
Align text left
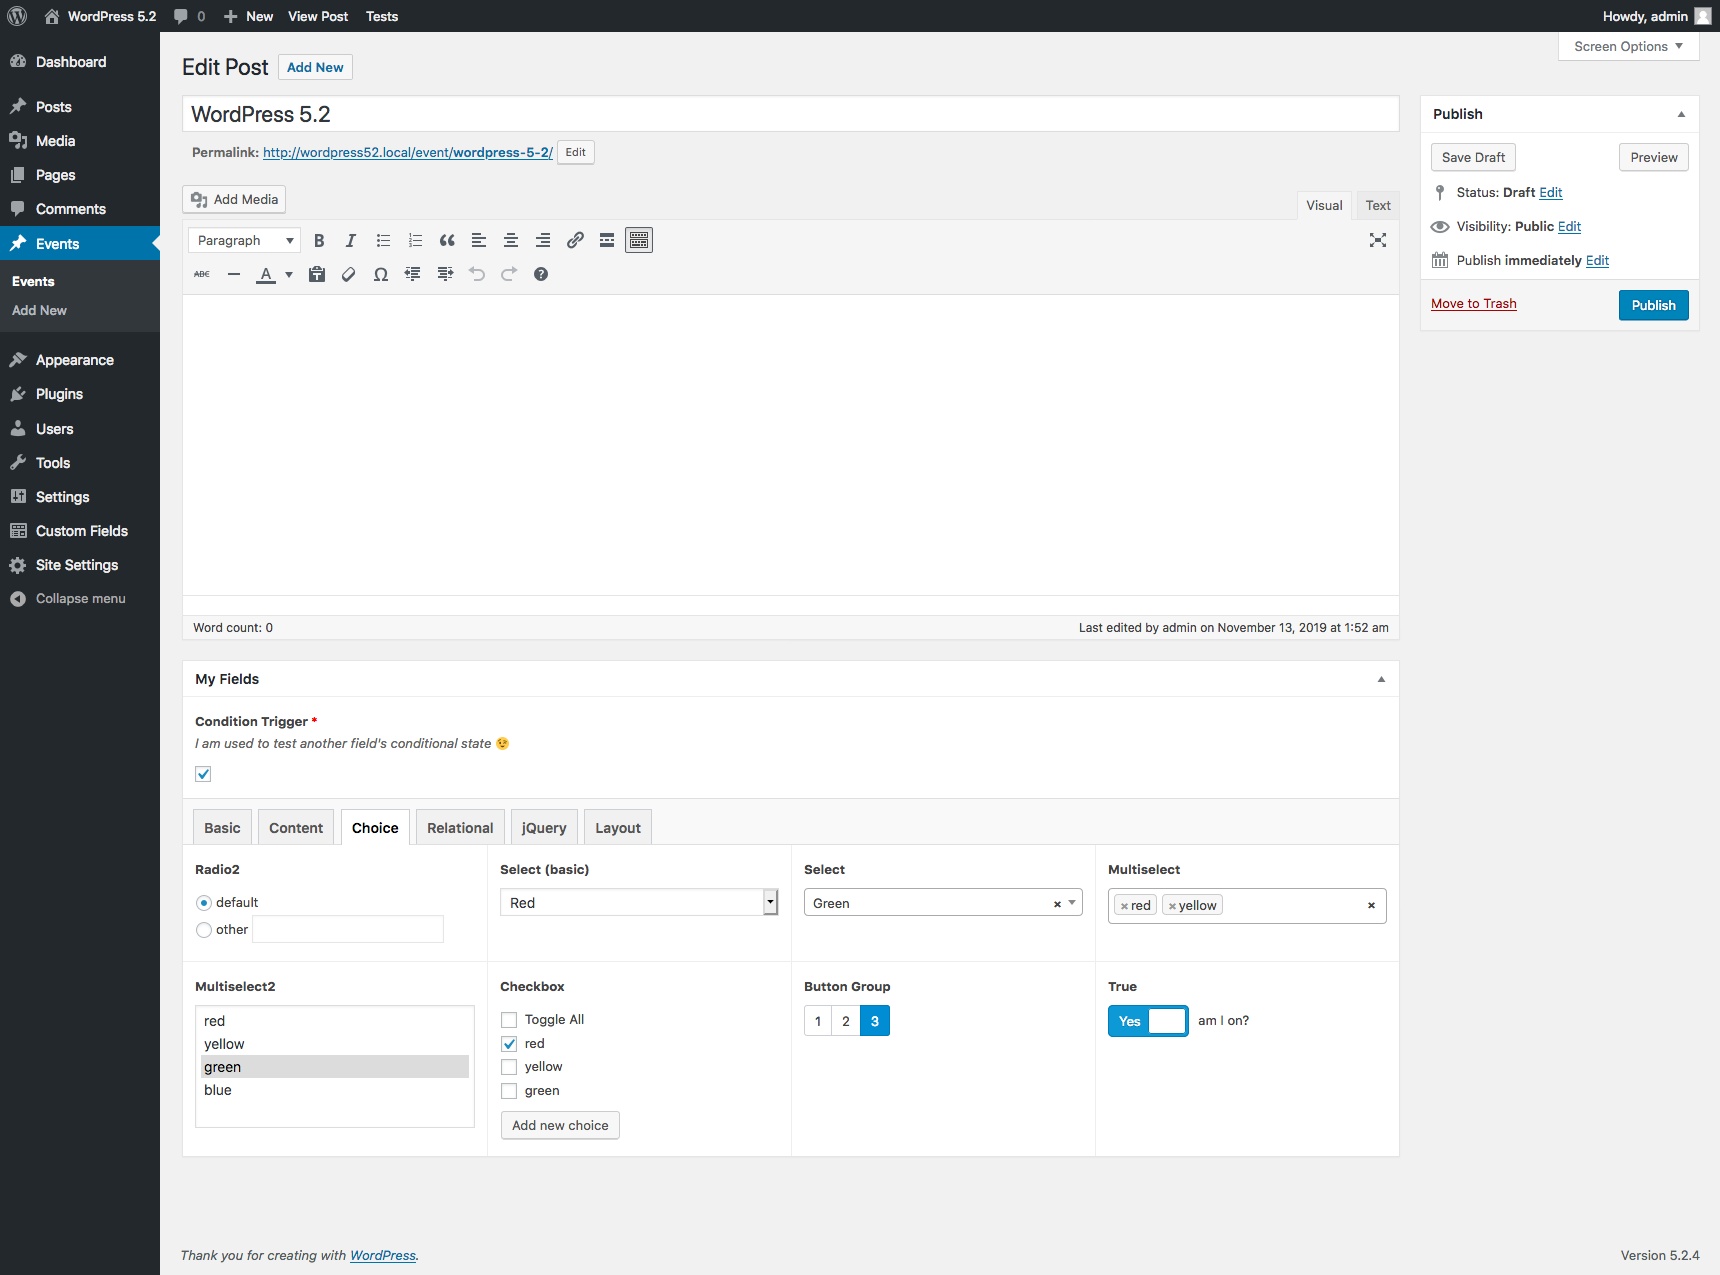pyautogui.click(x=479, y=240)
